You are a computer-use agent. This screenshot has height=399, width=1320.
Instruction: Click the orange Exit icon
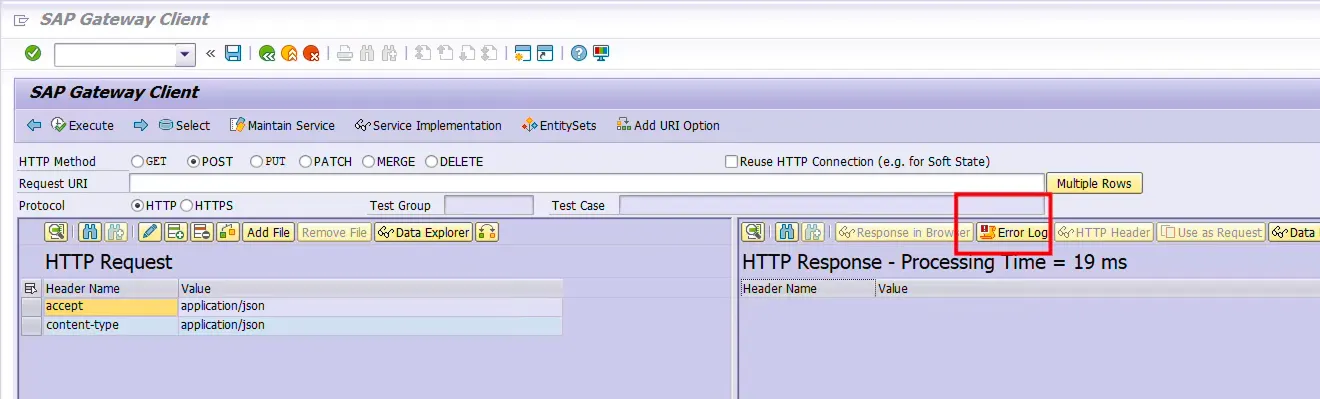click(x=289, y=54)
